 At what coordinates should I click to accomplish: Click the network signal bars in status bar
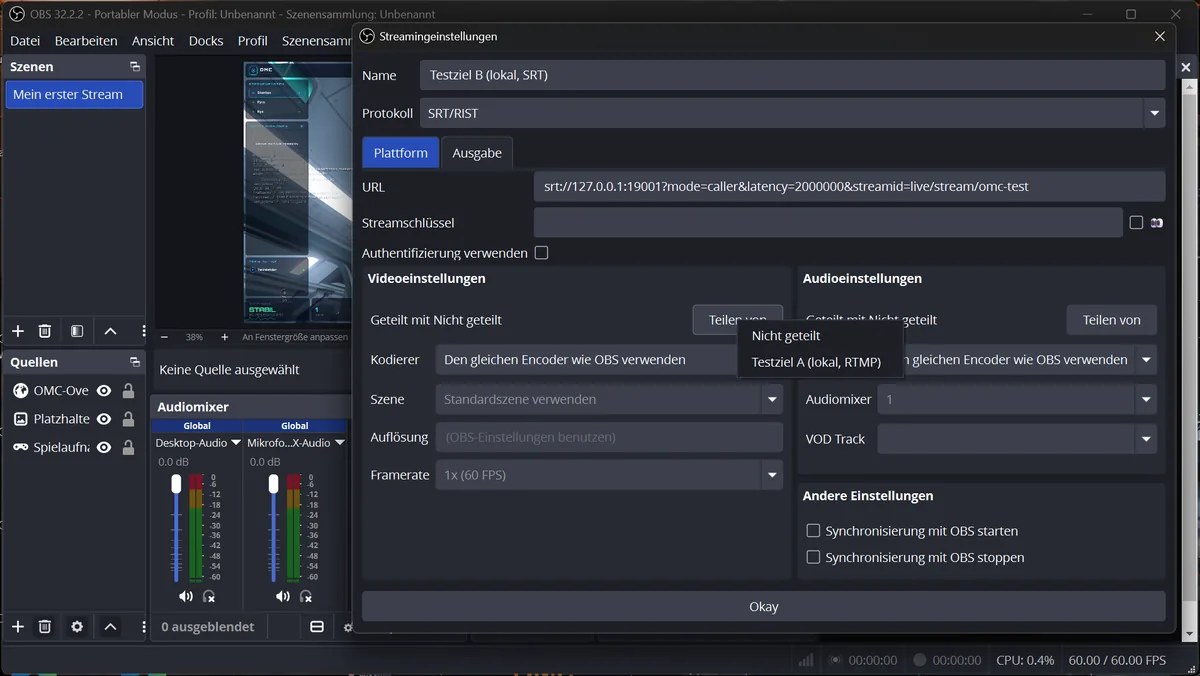(x=806, y=660)
